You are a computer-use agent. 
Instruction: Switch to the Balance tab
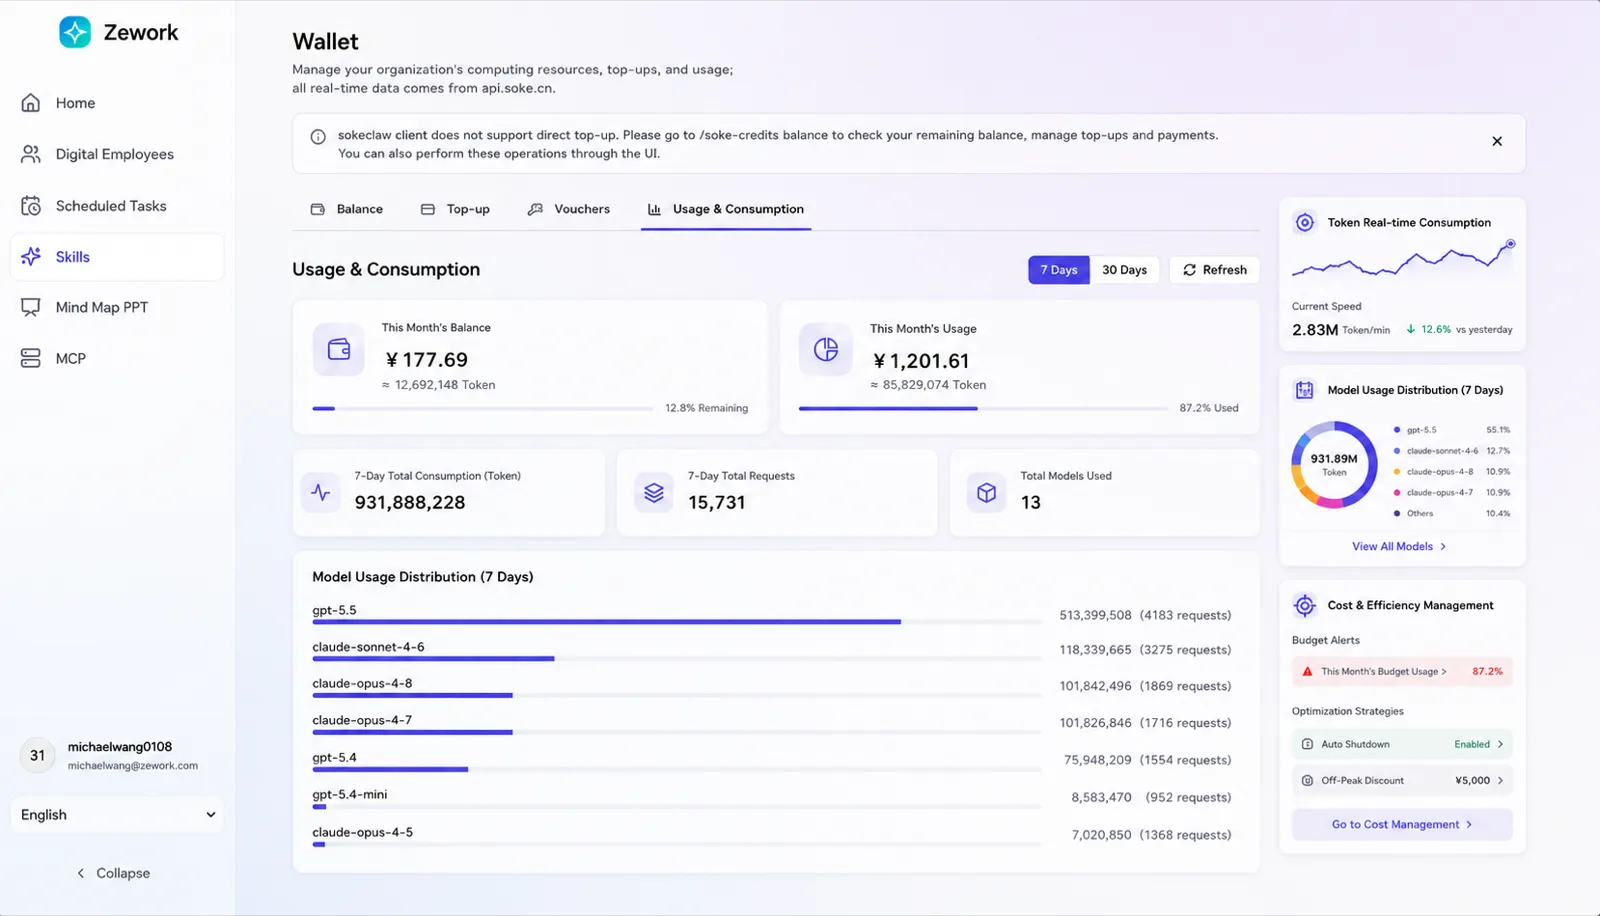(x=347, y=209)
